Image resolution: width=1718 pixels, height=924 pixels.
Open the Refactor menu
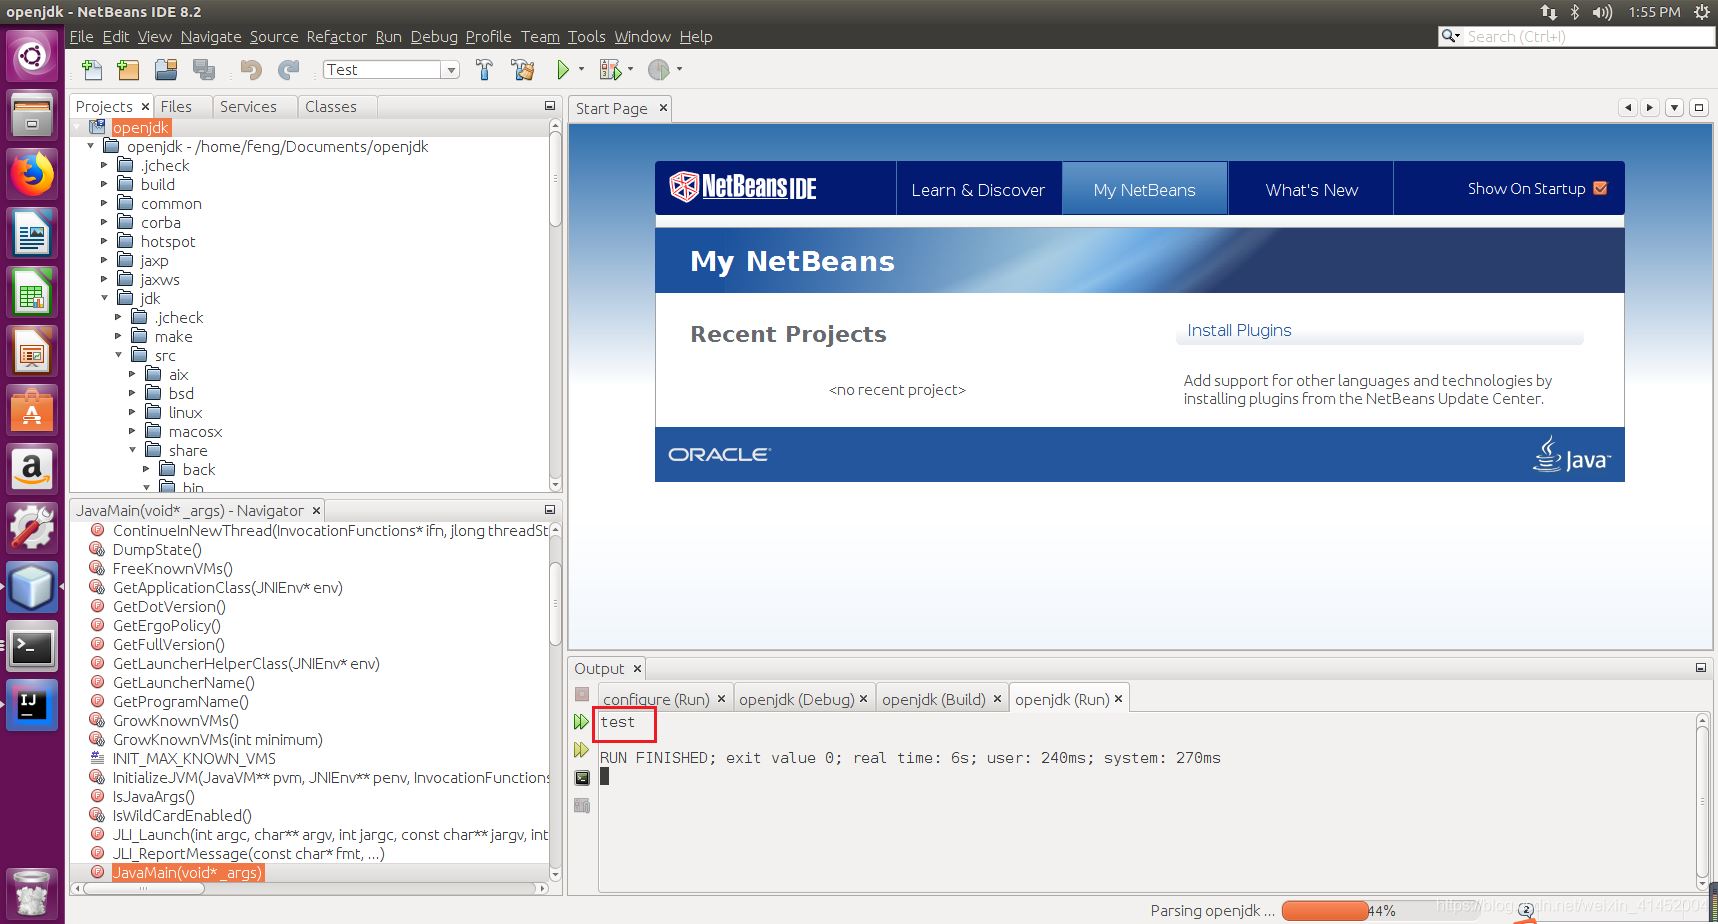point(336,37)
